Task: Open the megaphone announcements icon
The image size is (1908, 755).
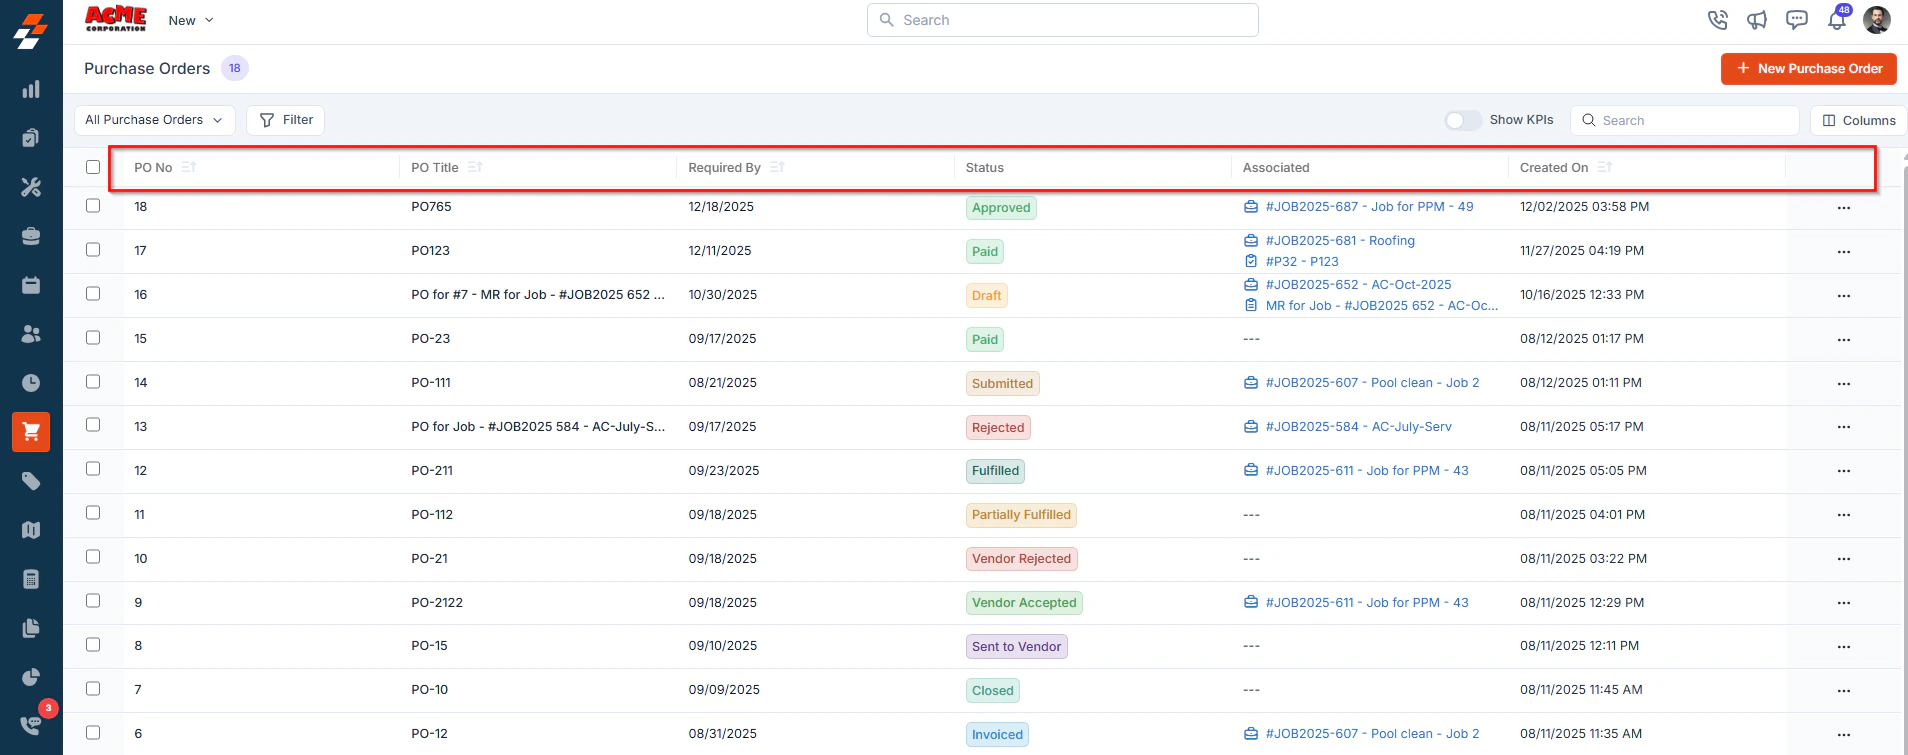Action: 1757,20
